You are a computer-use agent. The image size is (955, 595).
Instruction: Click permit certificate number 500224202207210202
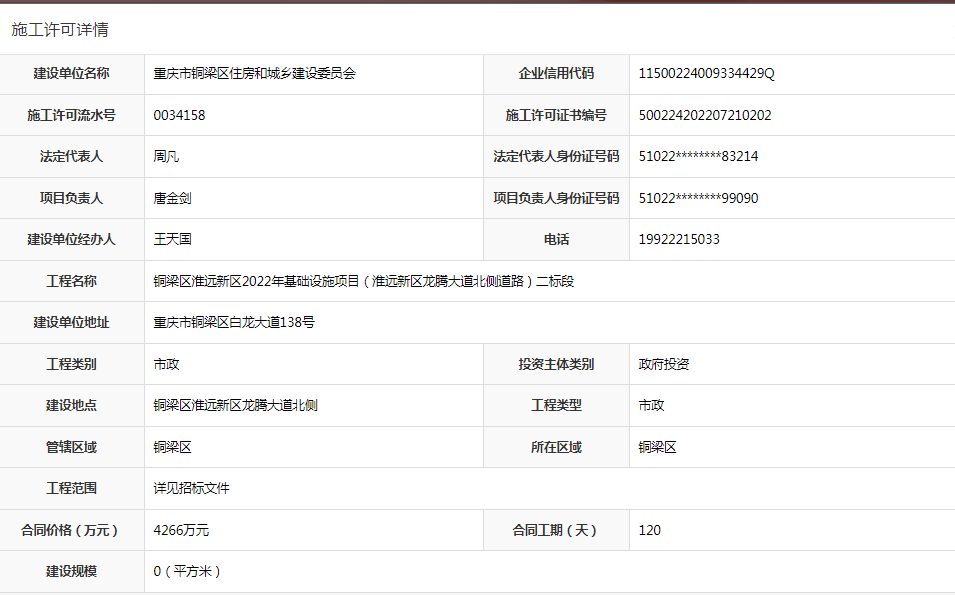(705, 115)
